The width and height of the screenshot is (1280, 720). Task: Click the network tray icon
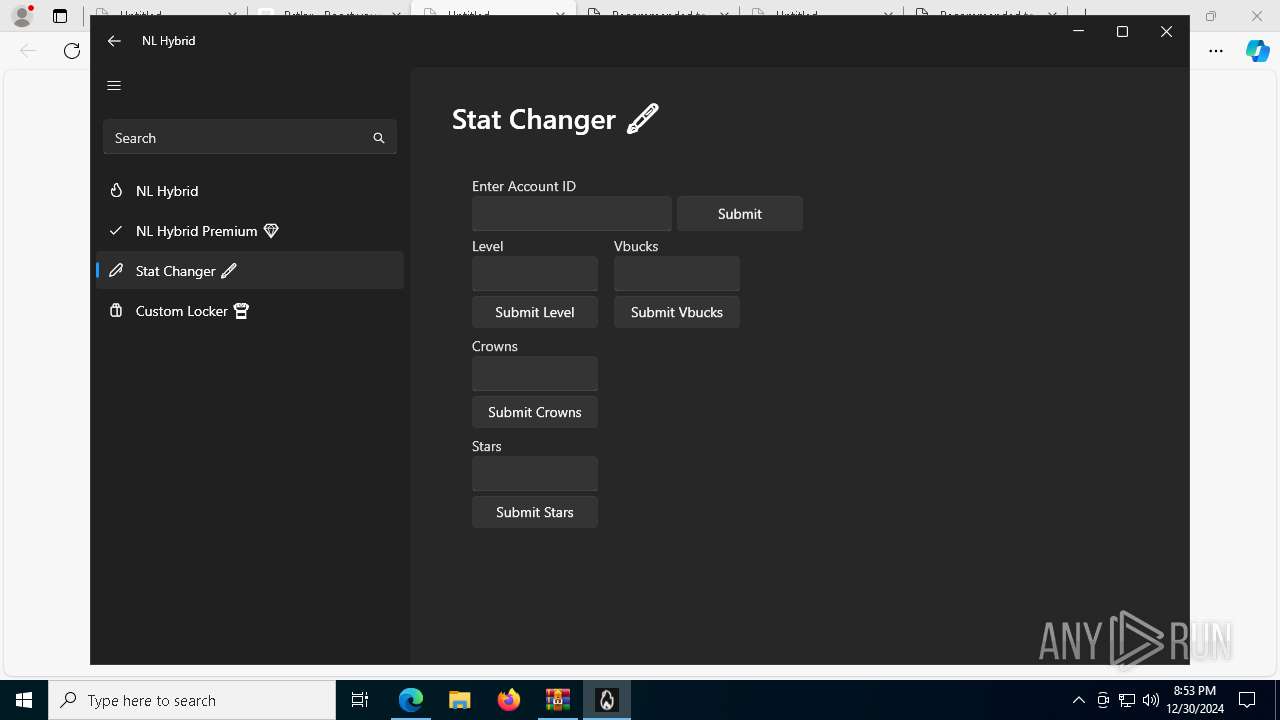pyautogui.click(x=1126, y=700)
